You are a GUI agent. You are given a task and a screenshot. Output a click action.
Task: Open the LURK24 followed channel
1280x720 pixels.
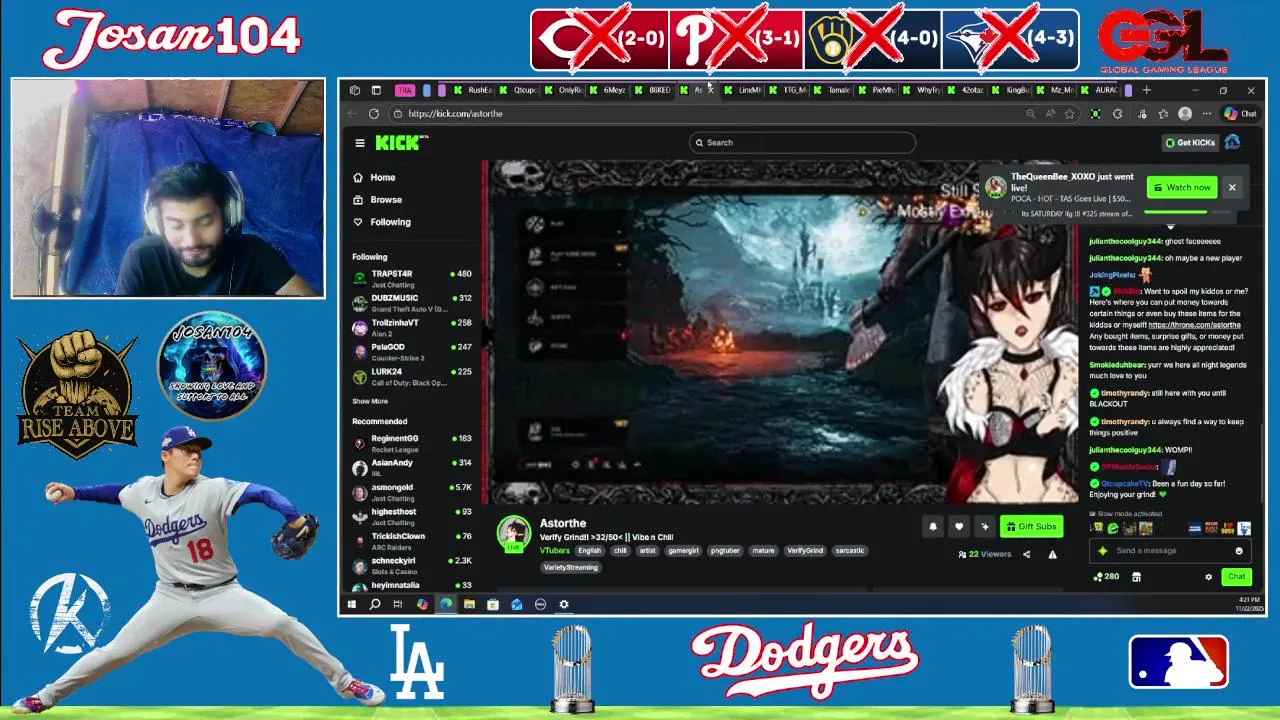point(411,375)
